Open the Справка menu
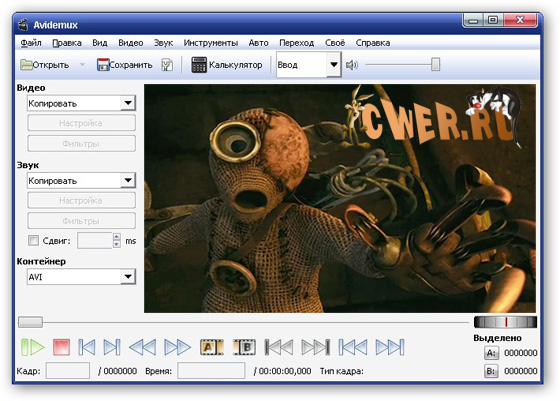This screenshot has height=401, width=560. 372,43
